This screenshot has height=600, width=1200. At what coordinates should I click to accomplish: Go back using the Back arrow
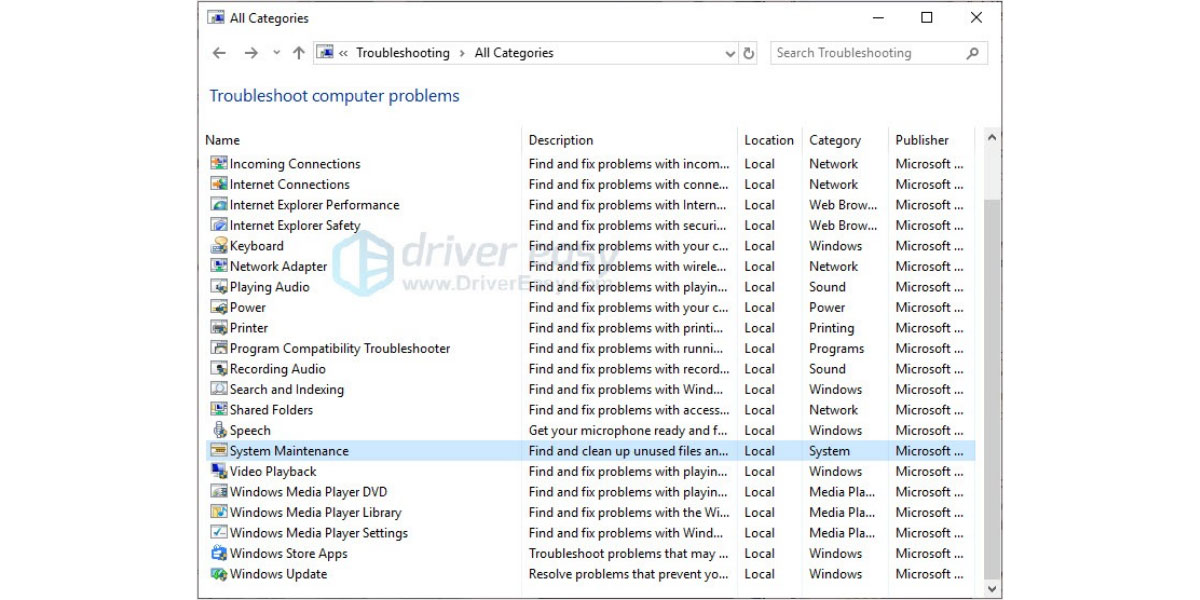[219, 53]
